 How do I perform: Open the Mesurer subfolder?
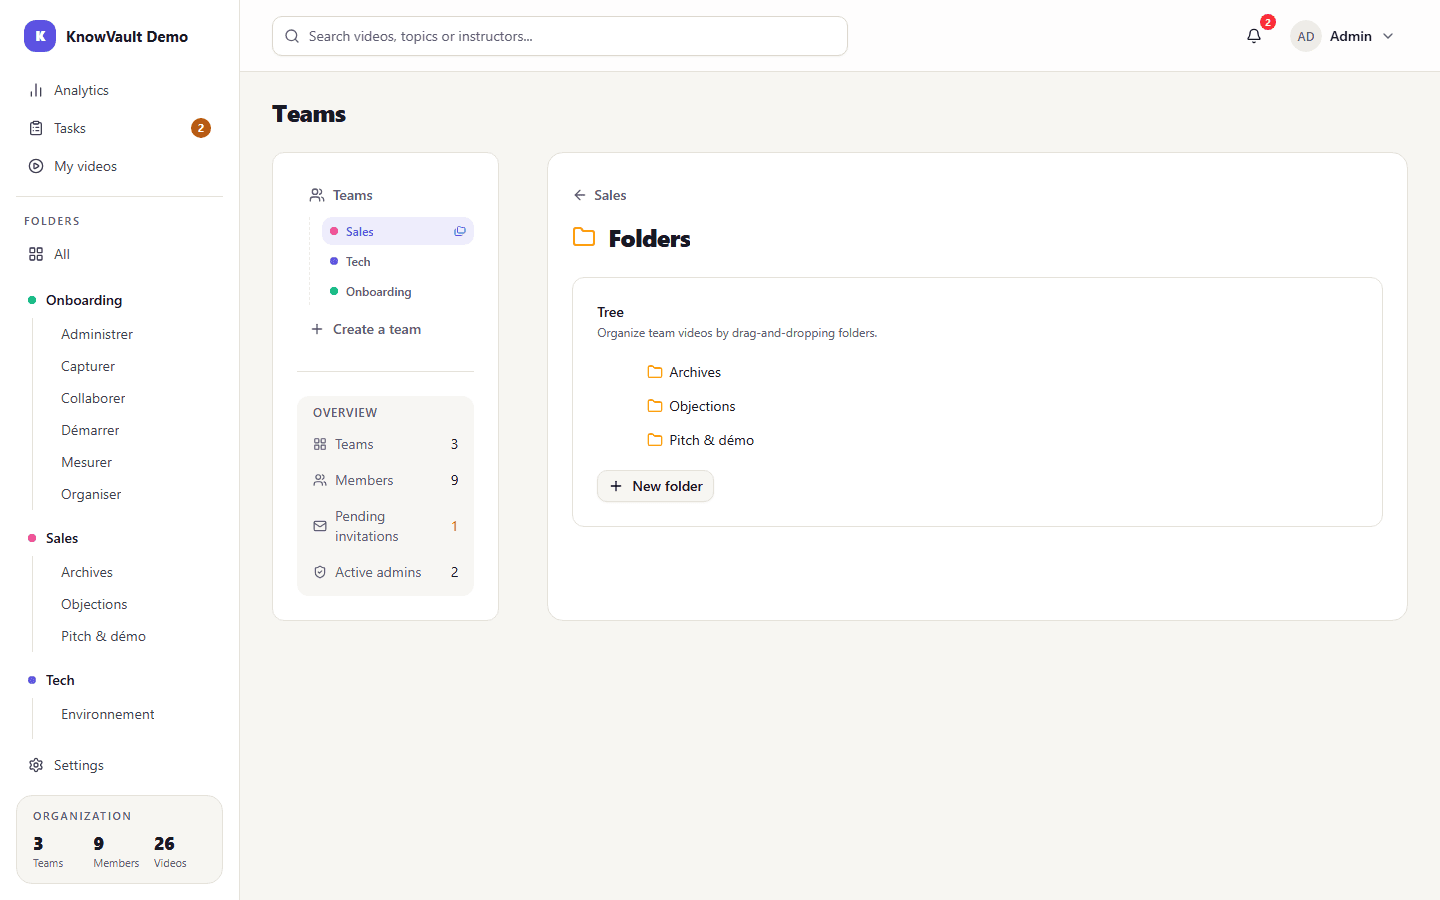click(87, 462)
